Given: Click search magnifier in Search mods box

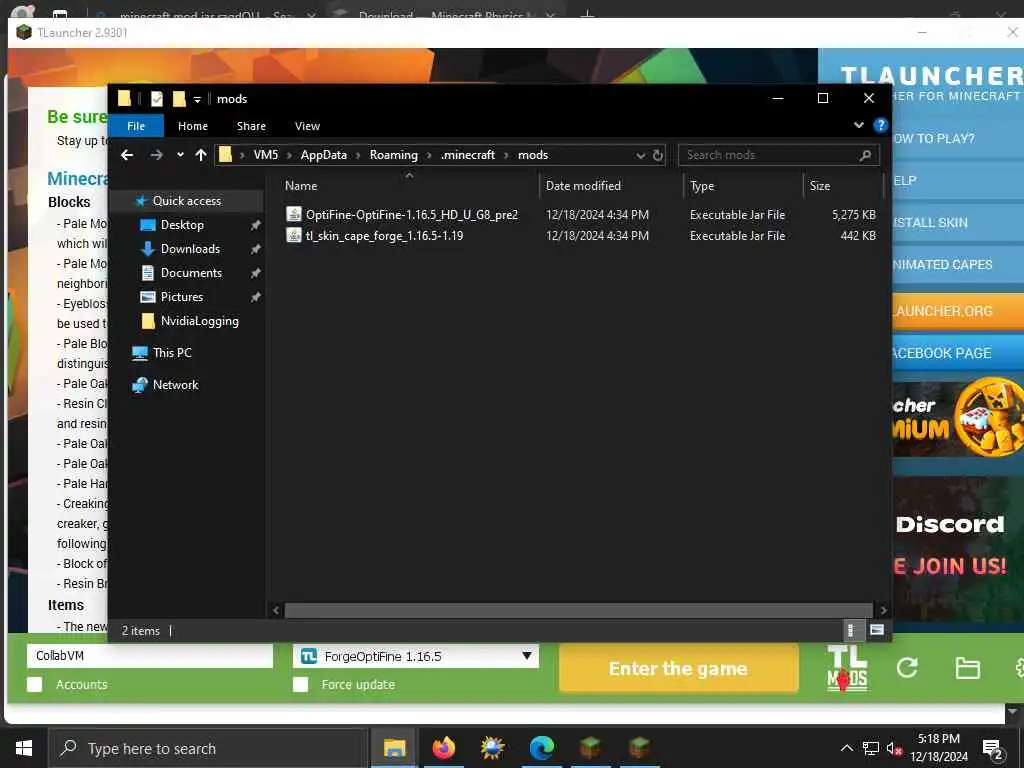Looking at the screenshot, I should [x=865, y=155].
